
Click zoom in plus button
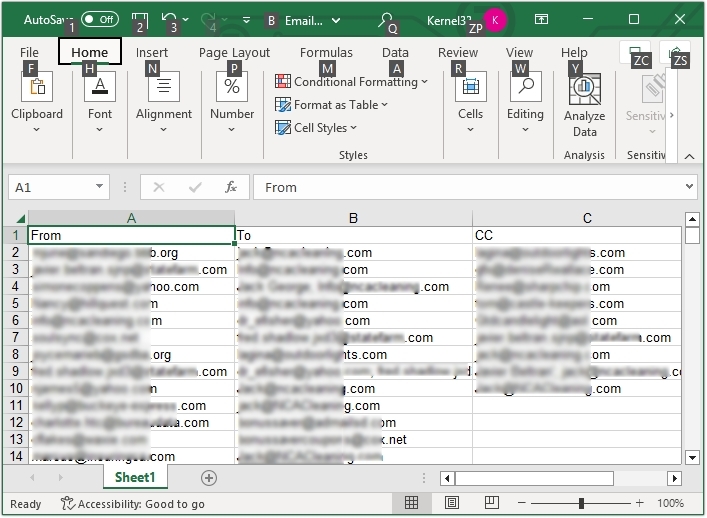(639, 503)
